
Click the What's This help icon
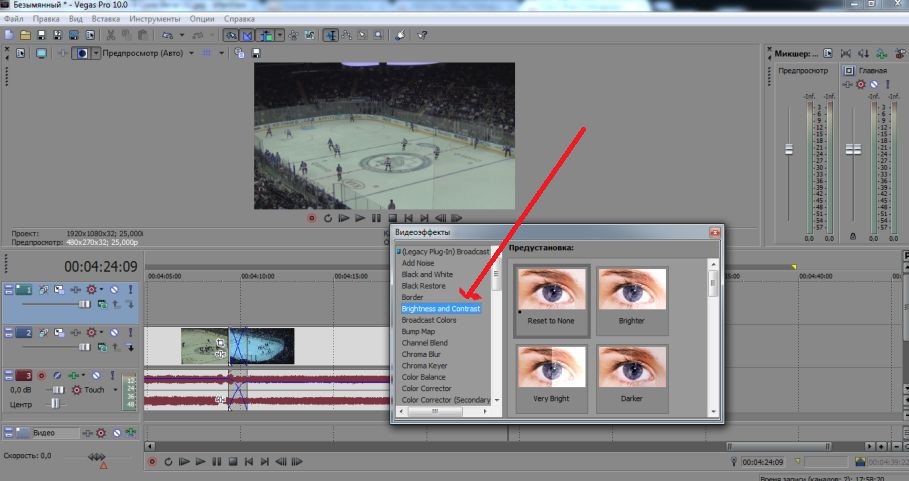coord(422,35)
